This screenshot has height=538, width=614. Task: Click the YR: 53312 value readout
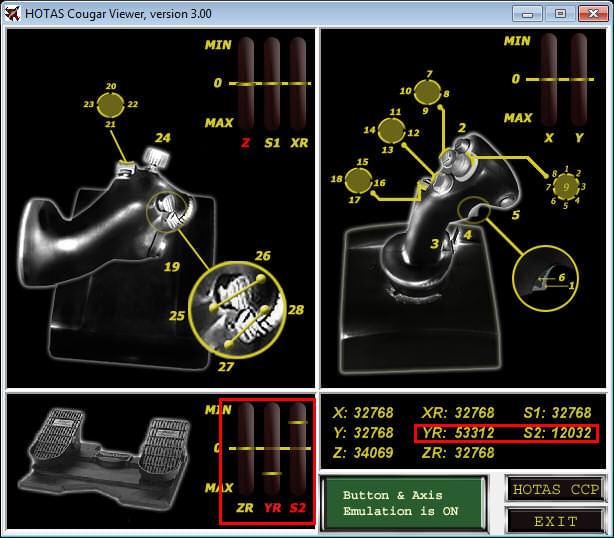point(458,433)
